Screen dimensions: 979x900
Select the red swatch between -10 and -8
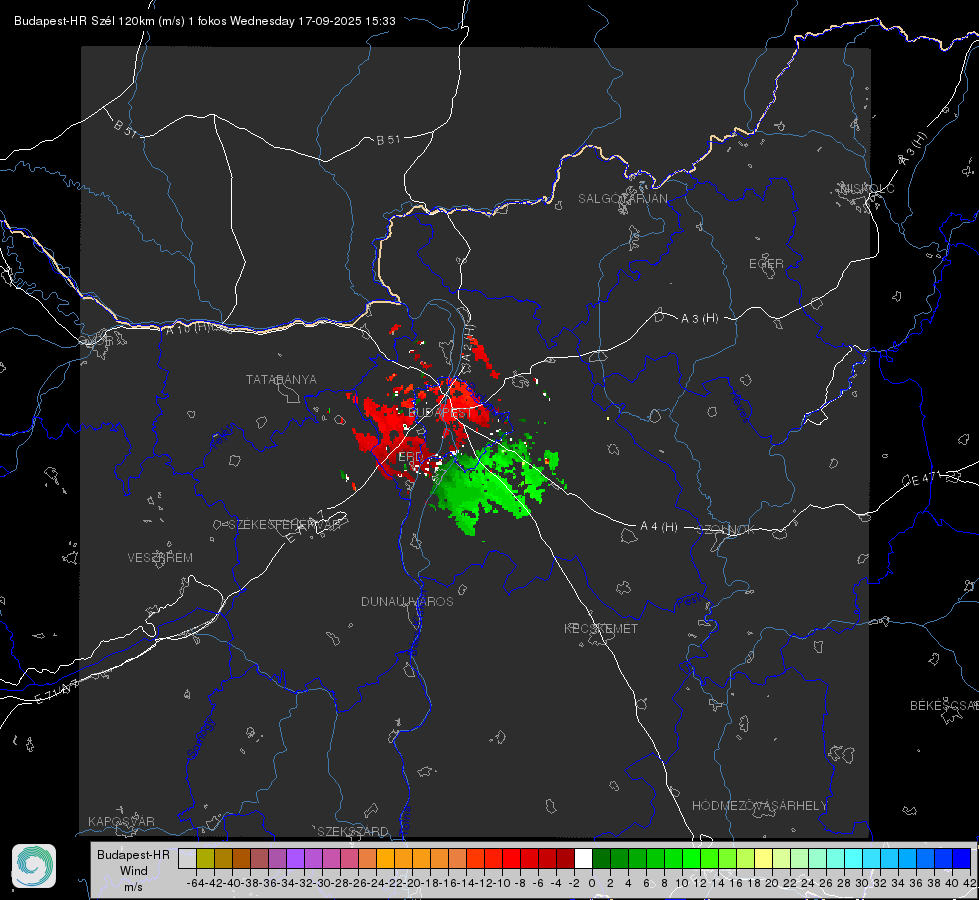click(x=511, y=858)
